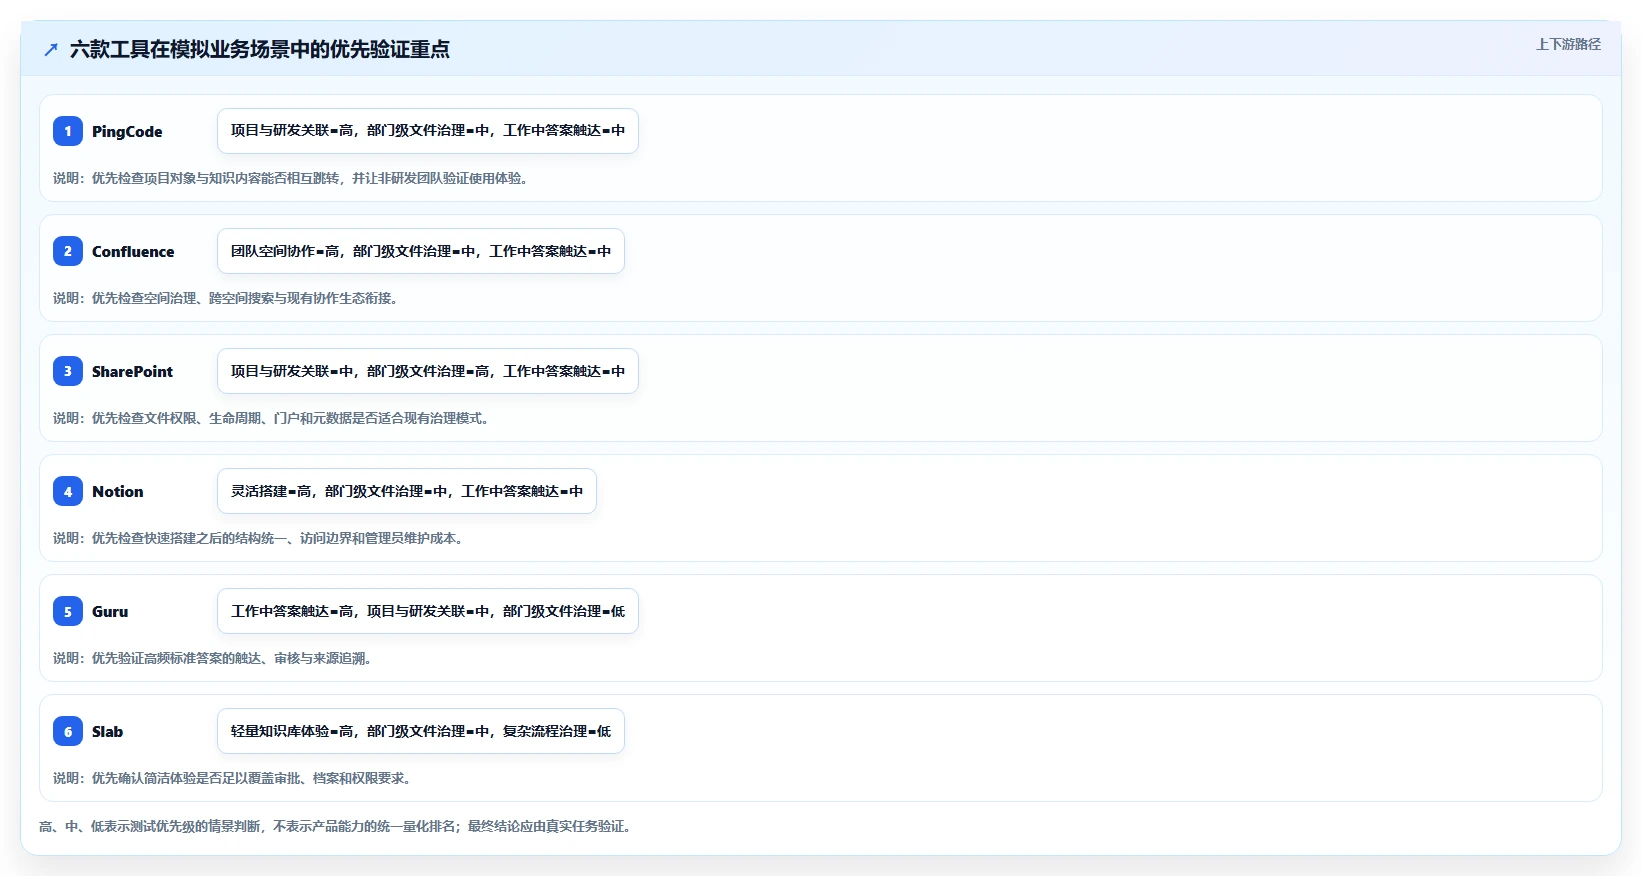
Task: Select number badge 5 for Guru
Action: 68,611
